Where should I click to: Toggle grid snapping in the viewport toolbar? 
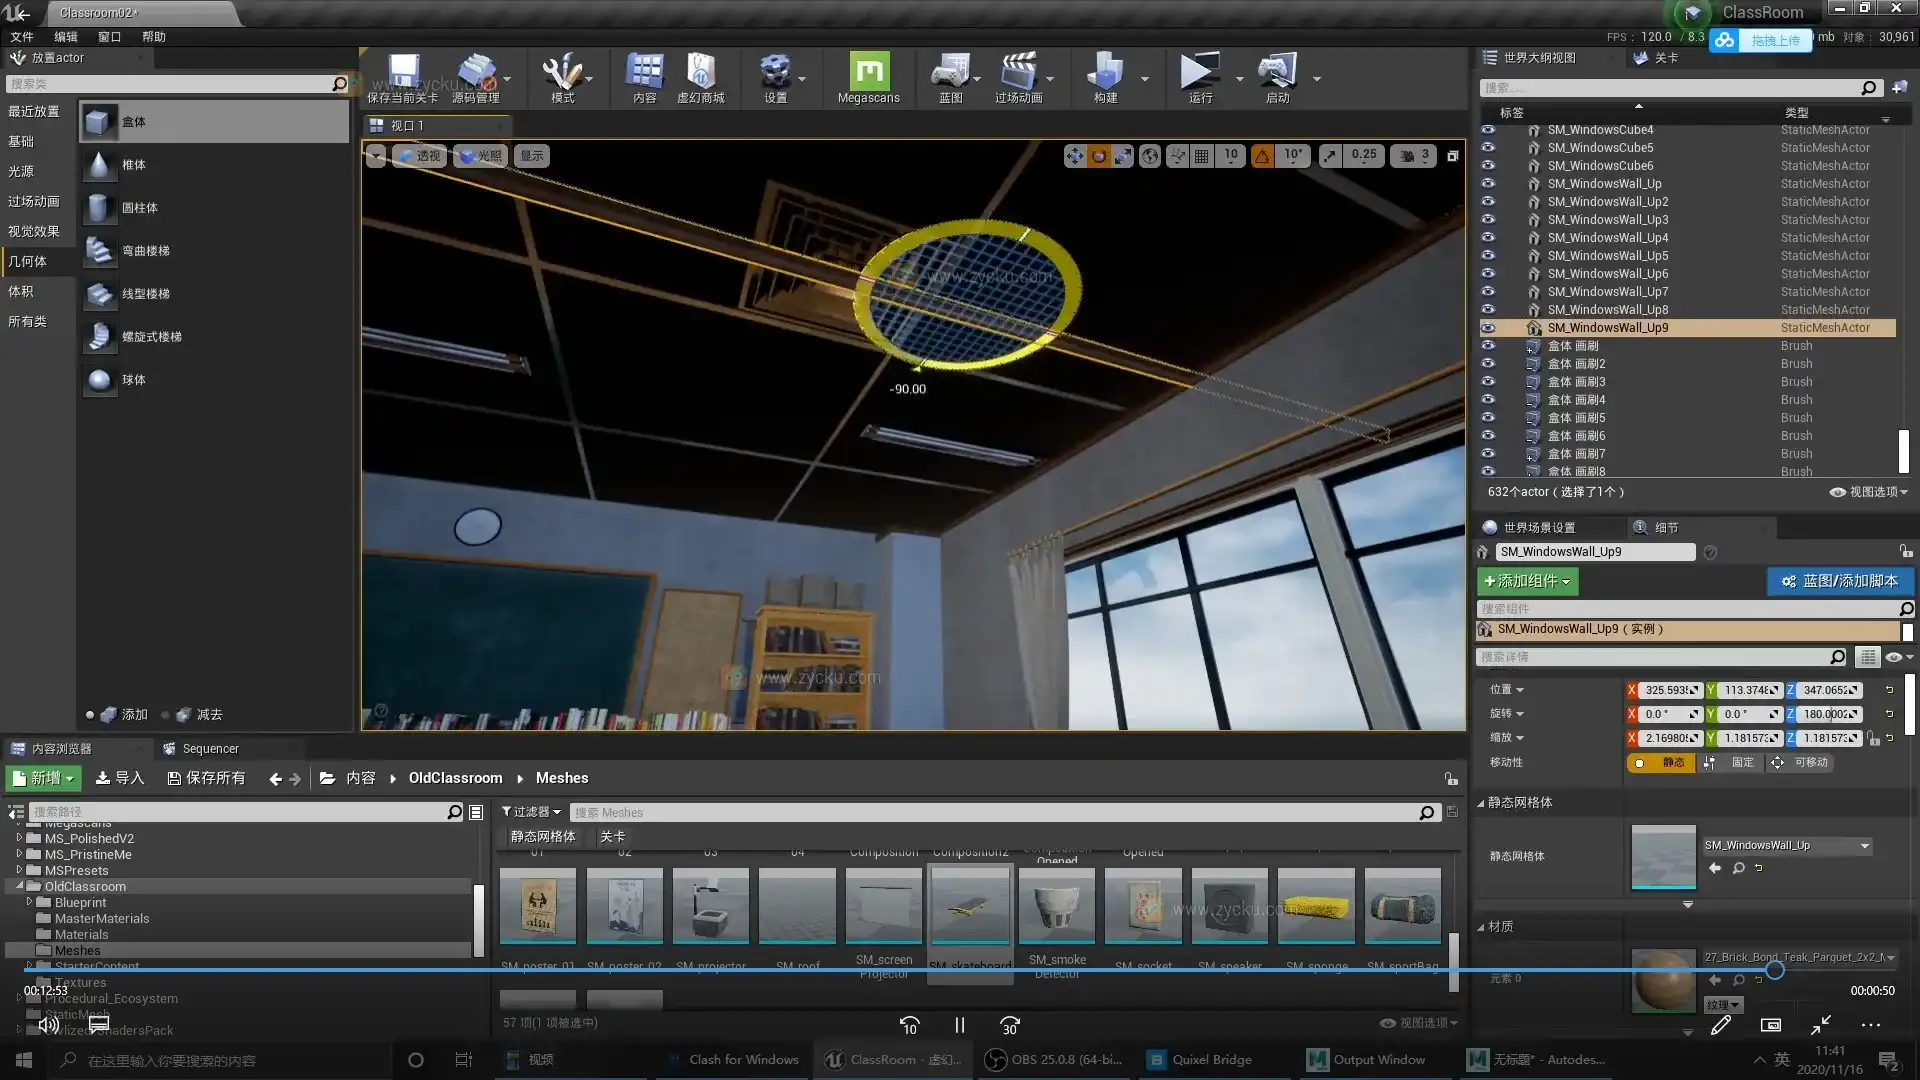[1200, 155]
